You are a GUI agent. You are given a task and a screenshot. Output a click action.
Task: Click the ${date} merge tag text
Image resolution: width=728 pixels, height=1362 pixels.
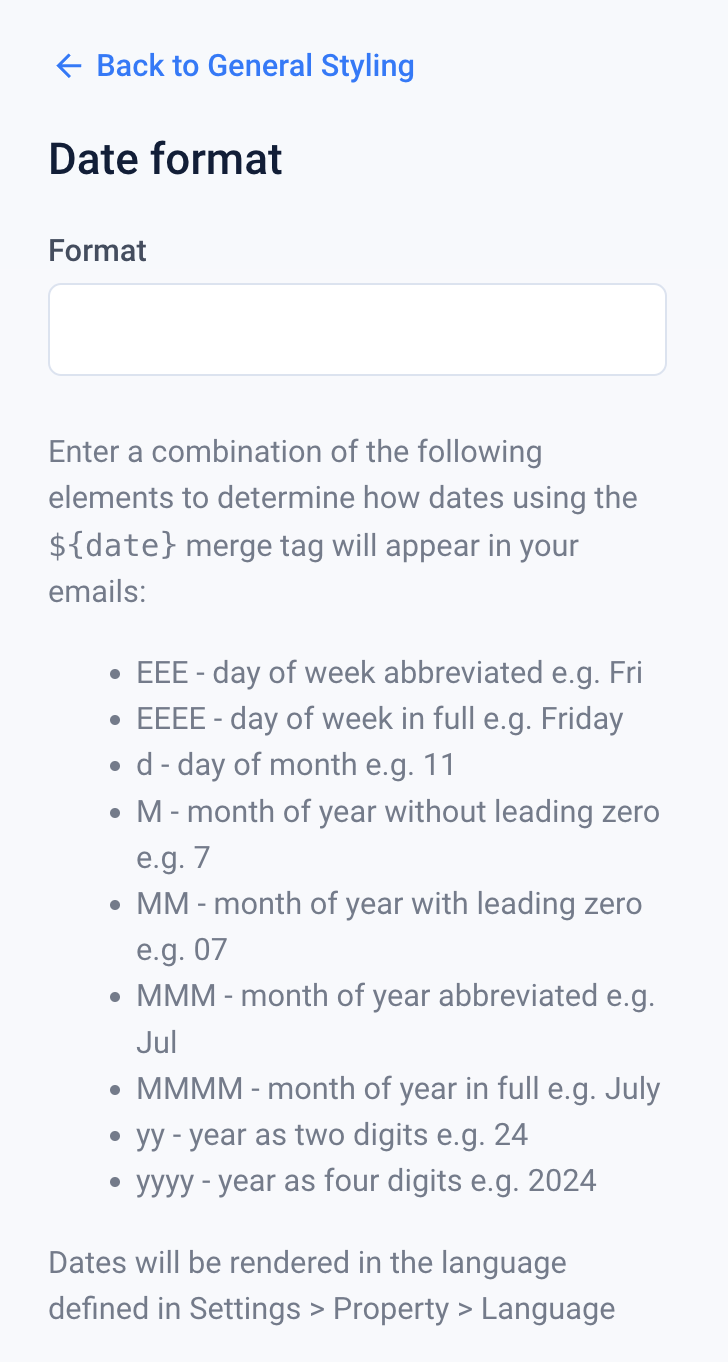click(113, 546)
